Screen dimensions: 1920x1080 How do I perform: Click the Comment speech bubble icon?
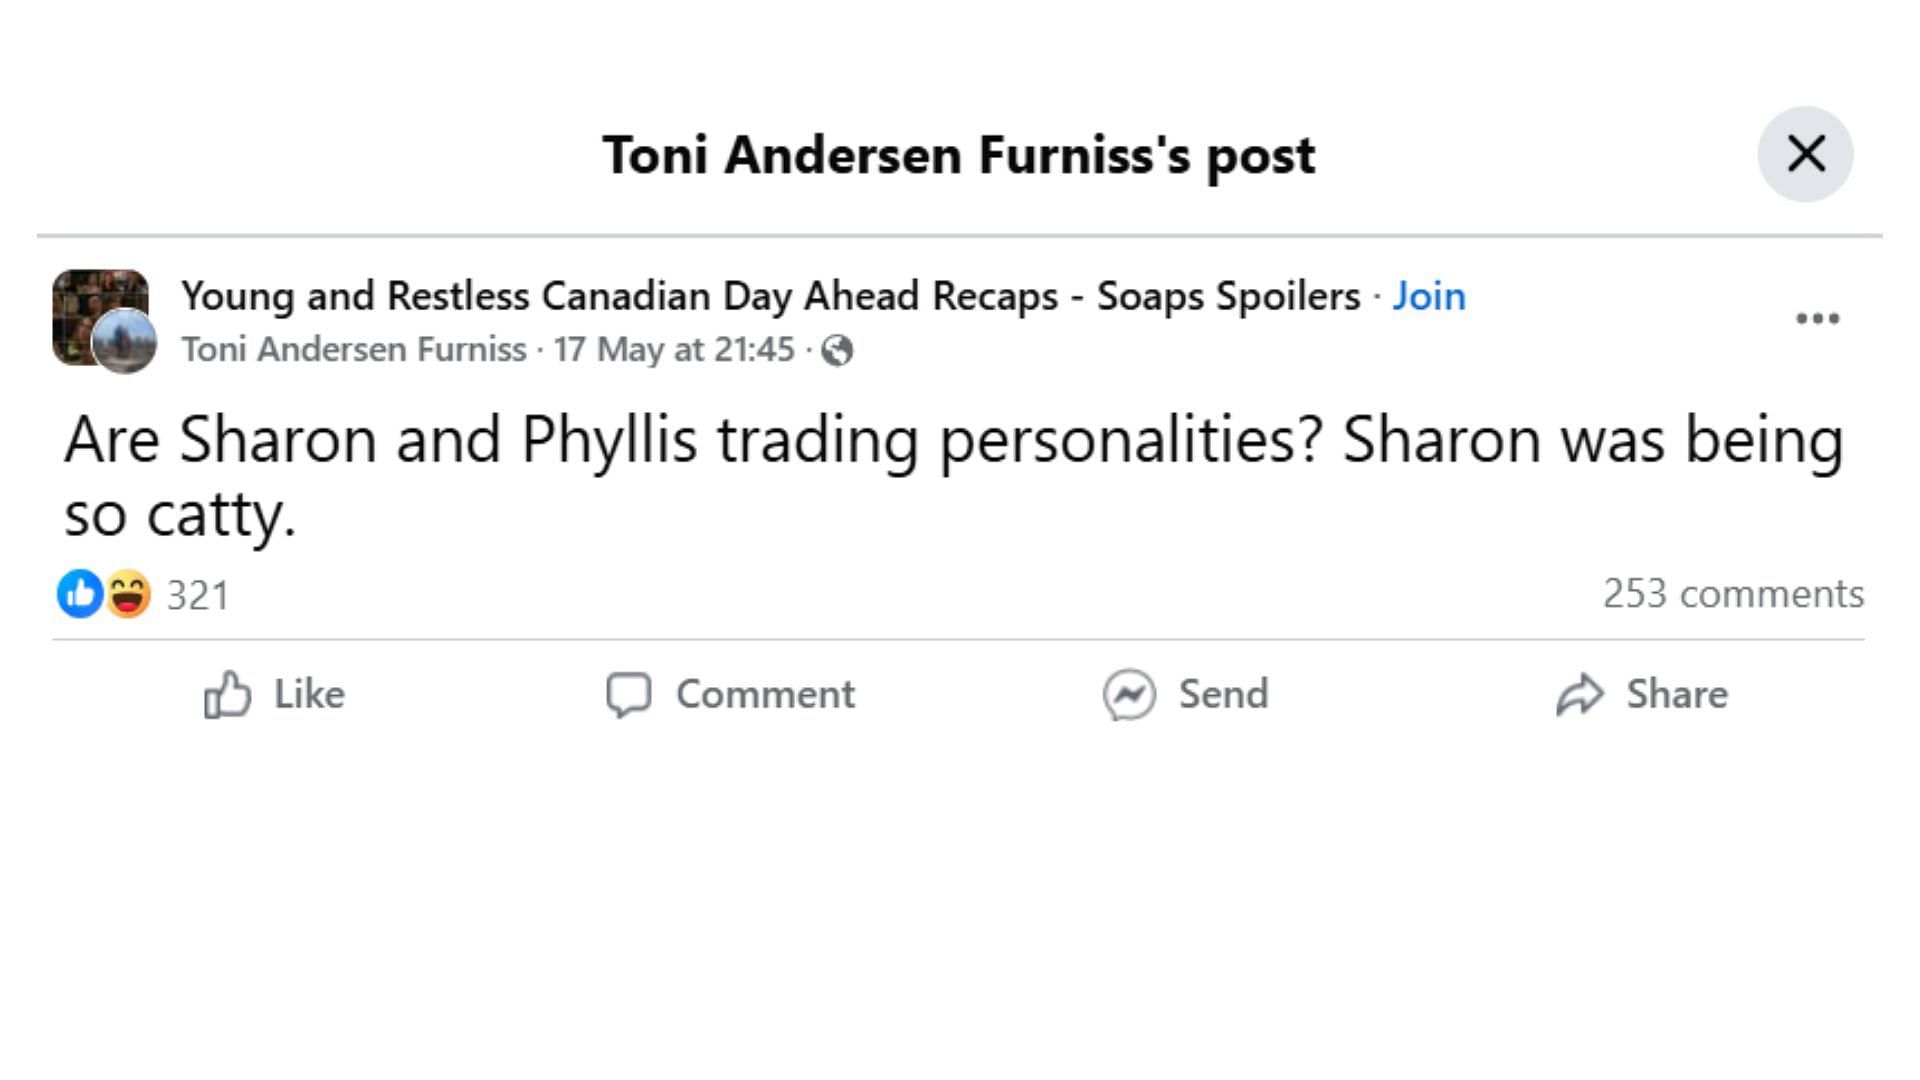[x=629, y=694]
